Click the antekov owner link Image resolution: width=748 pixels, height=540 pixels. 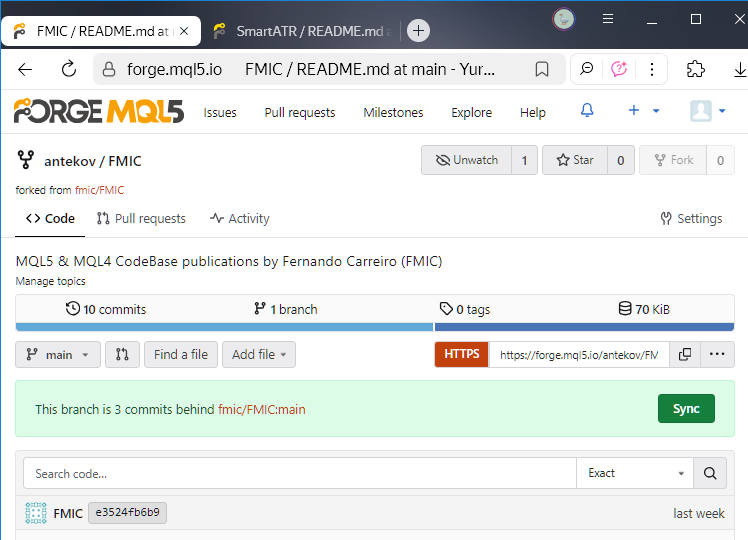tap(70, 161)
